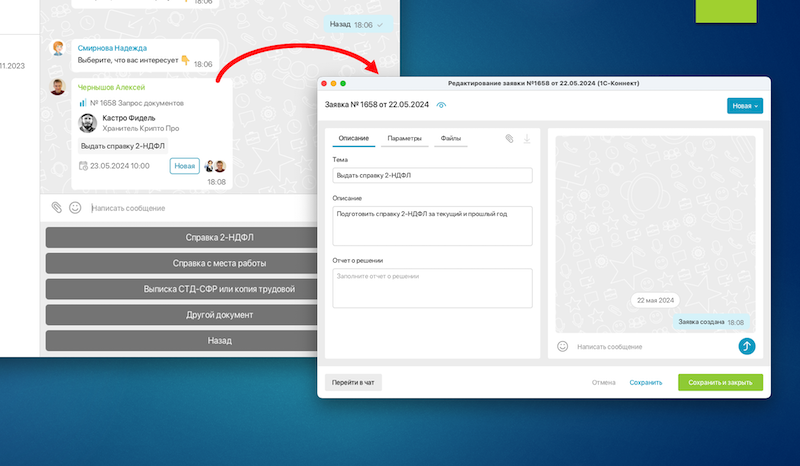Viewport: 800px width, 466px height.
Task: Click into the Отчет о решении text field
Action: pos(432,288)
